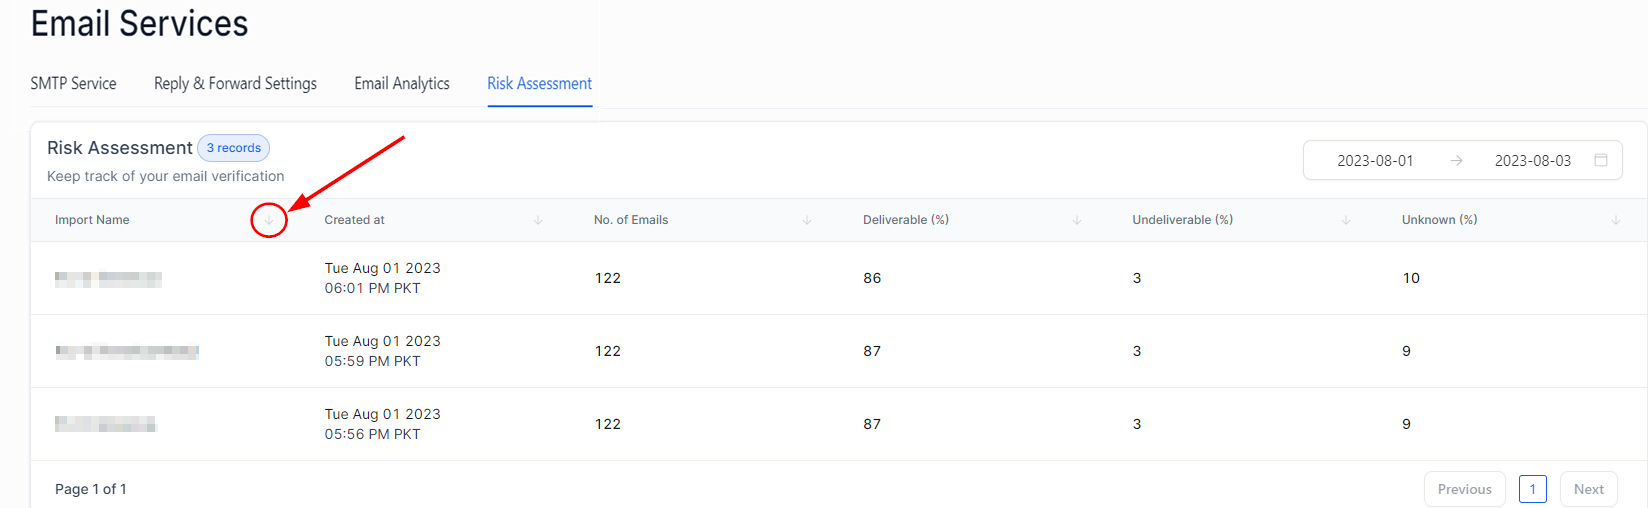Click the Unknown (%) sort arrow
Image resolution: width=1648 pixels, height=508 pixels.
1616,220
